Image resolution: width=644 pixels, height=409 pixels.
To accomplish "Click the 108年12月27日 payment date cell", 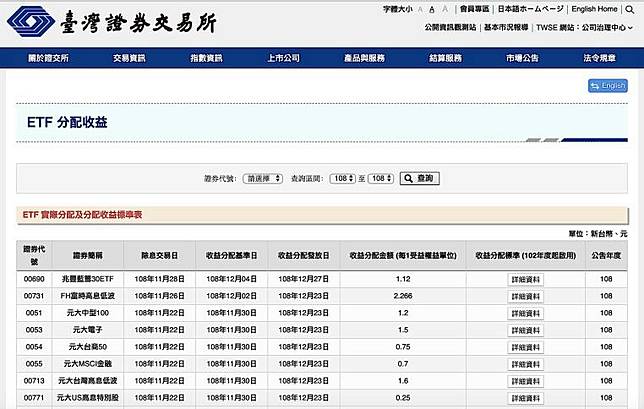I will tap(304, 279).
